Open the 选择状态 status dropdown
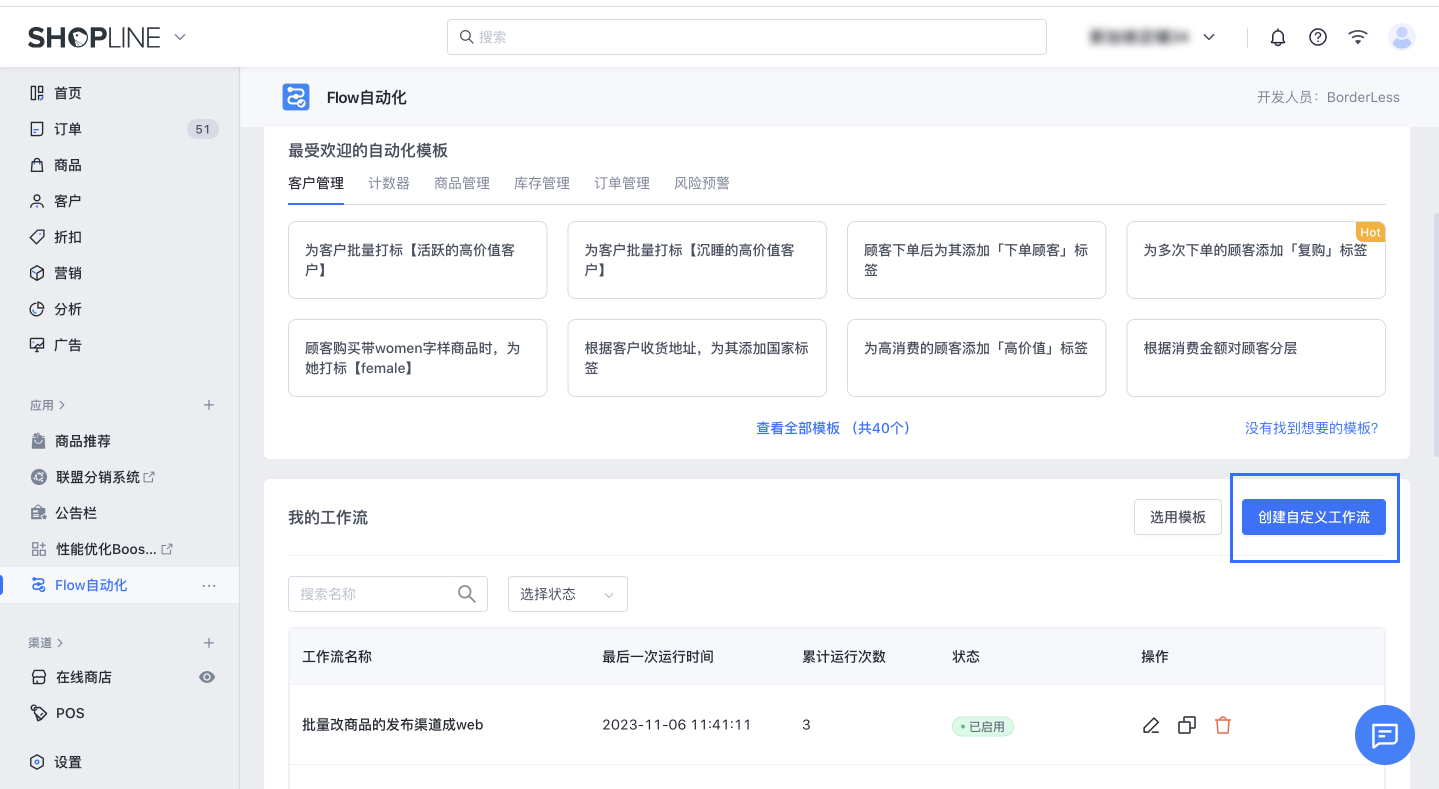This screenshot has height=789, width=1439. [567, 594]
